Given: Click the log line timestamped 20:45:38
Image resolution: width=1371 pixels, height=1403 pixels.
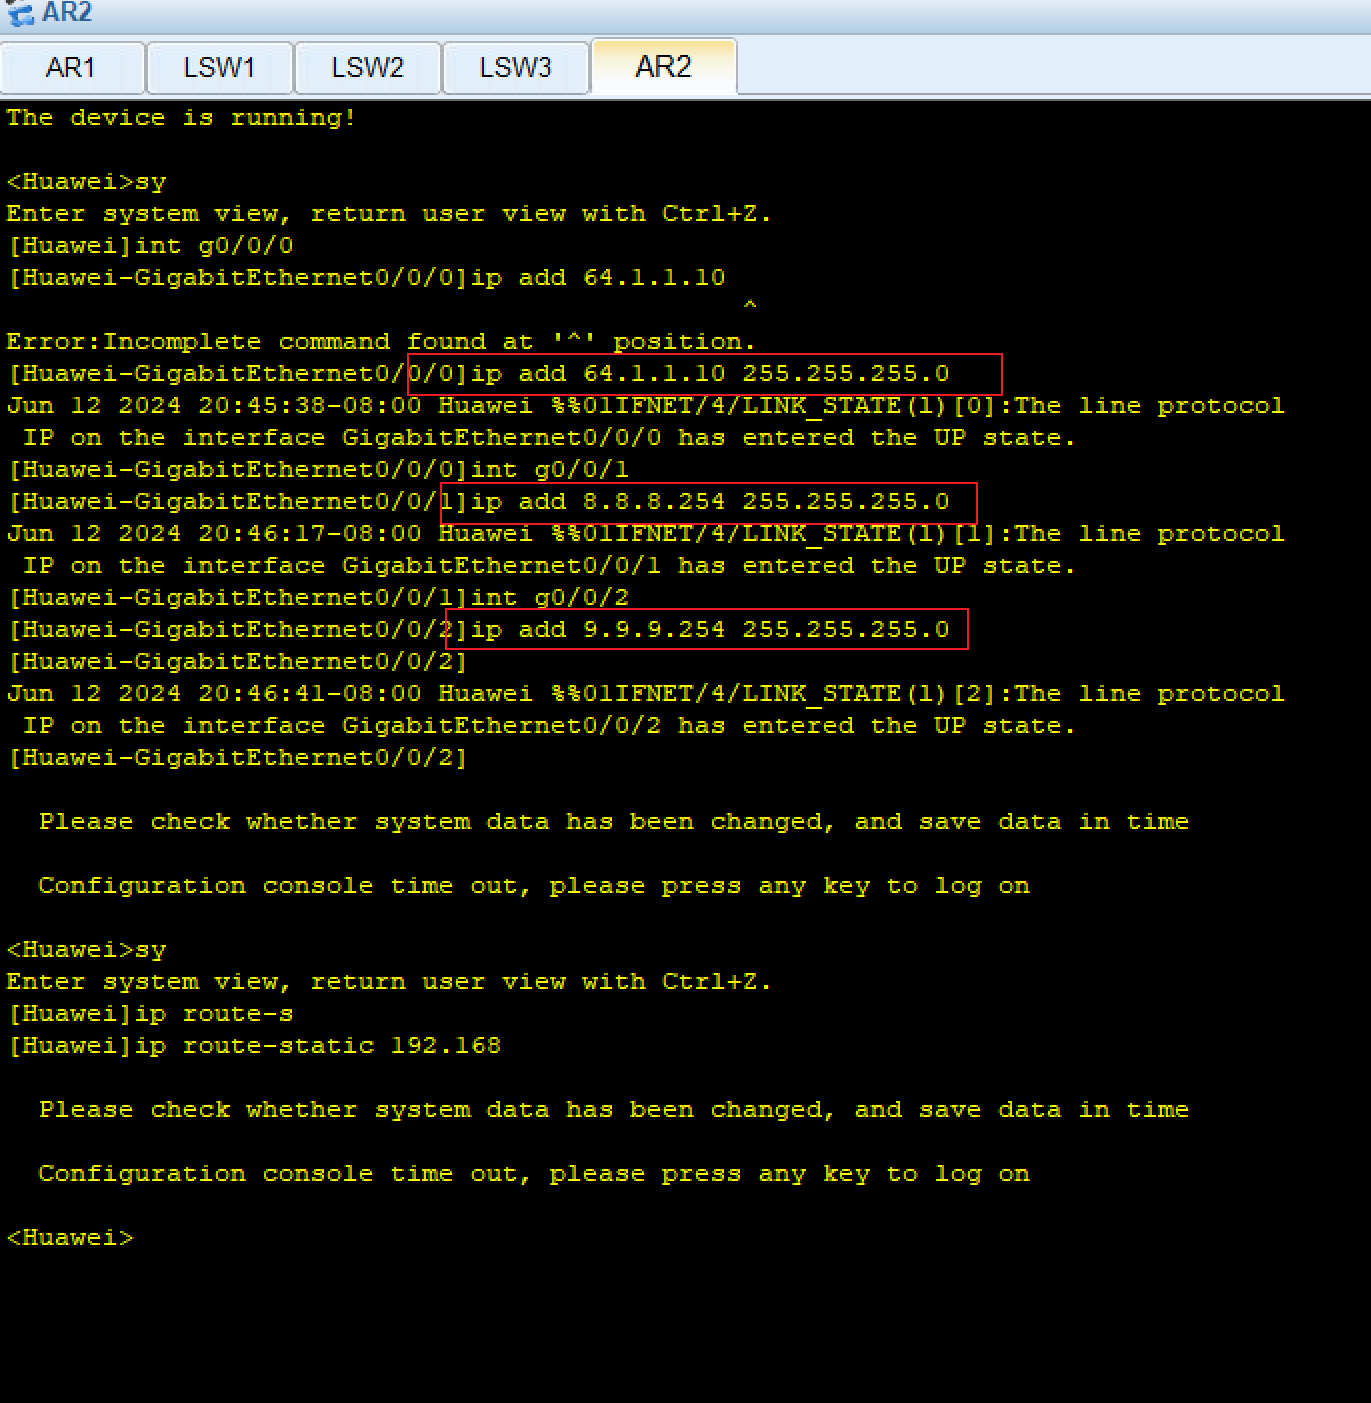Looking at the screenshot, I should point(645,406).
